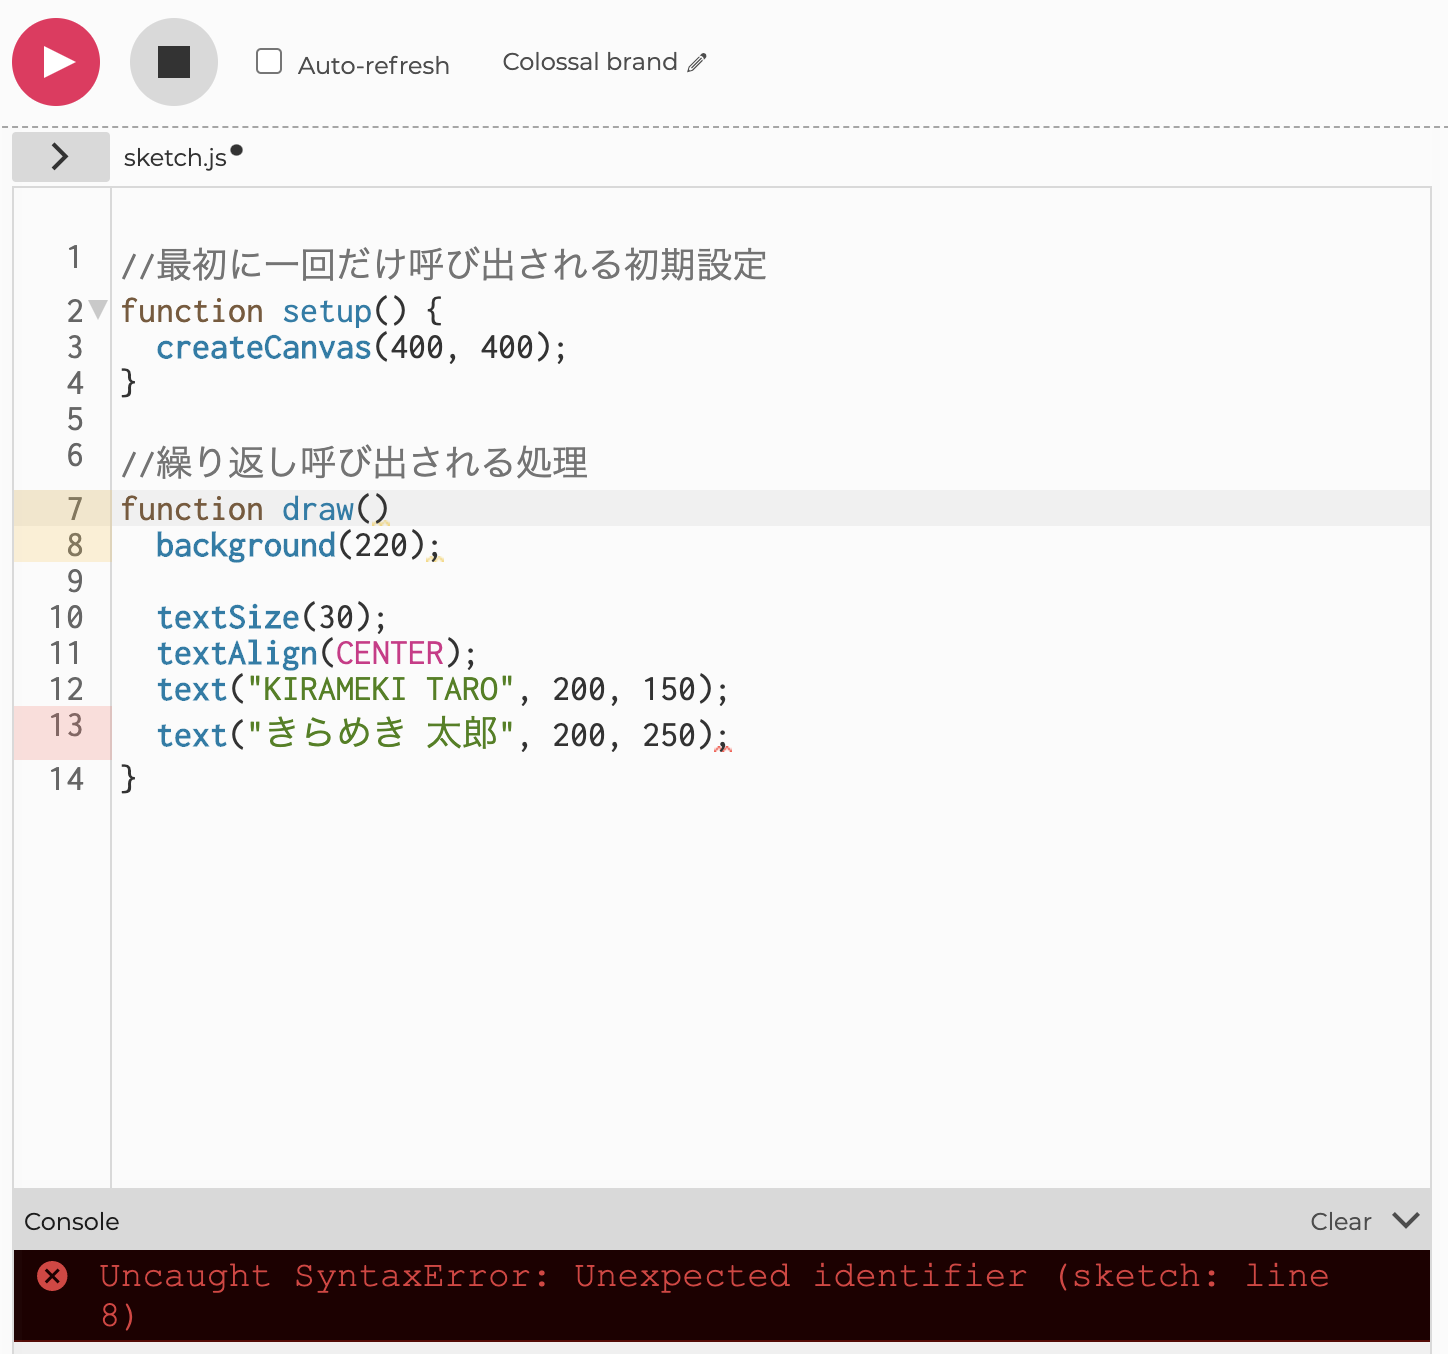
Task: Enable the Auto-refresh checkbox
Action: point(269,62)
